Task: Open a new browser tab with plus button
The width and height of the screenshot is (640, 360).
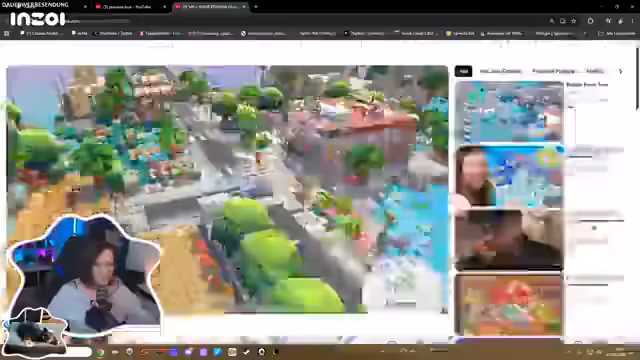Action: tap(256, 7)
